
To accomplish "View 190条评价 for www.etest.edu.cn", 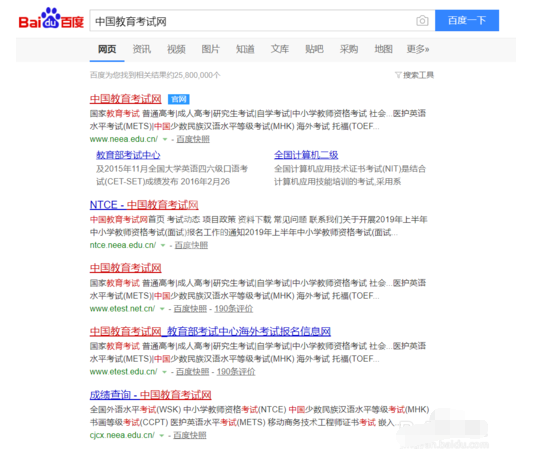I will [236, 372].
